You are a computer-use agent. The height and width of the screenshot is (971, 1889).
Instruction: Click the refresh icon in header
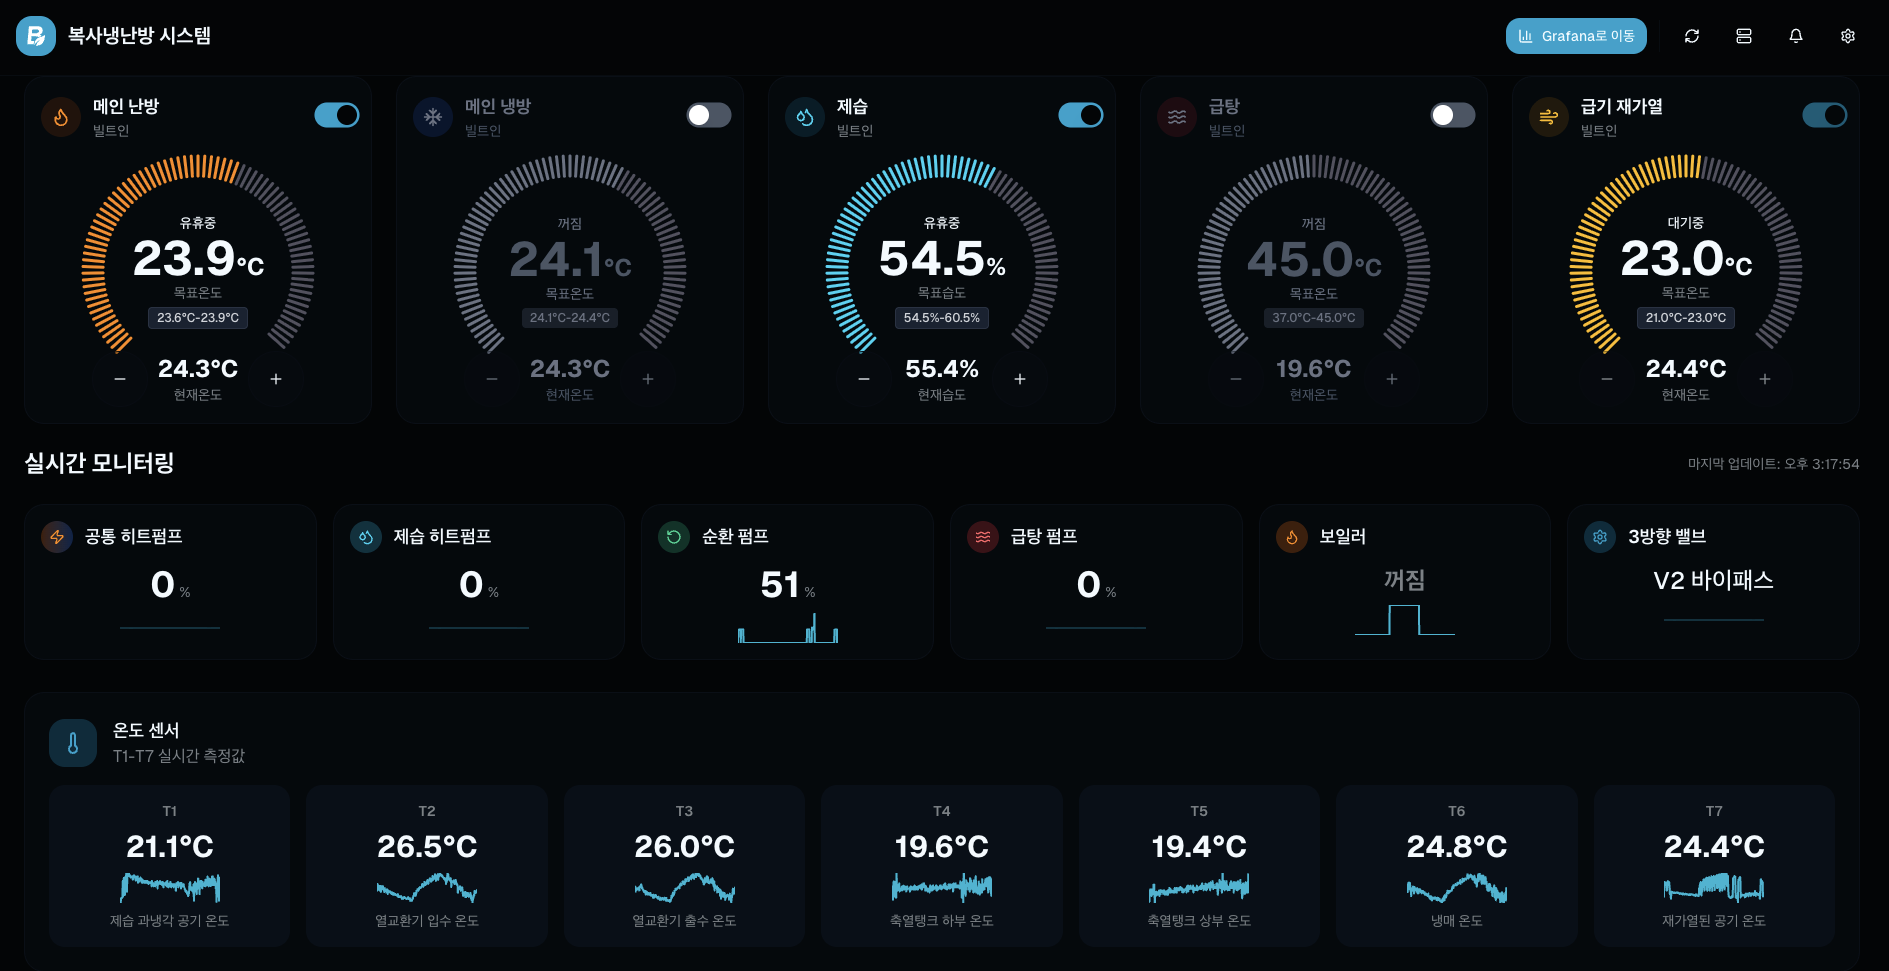pos(1692,36)
